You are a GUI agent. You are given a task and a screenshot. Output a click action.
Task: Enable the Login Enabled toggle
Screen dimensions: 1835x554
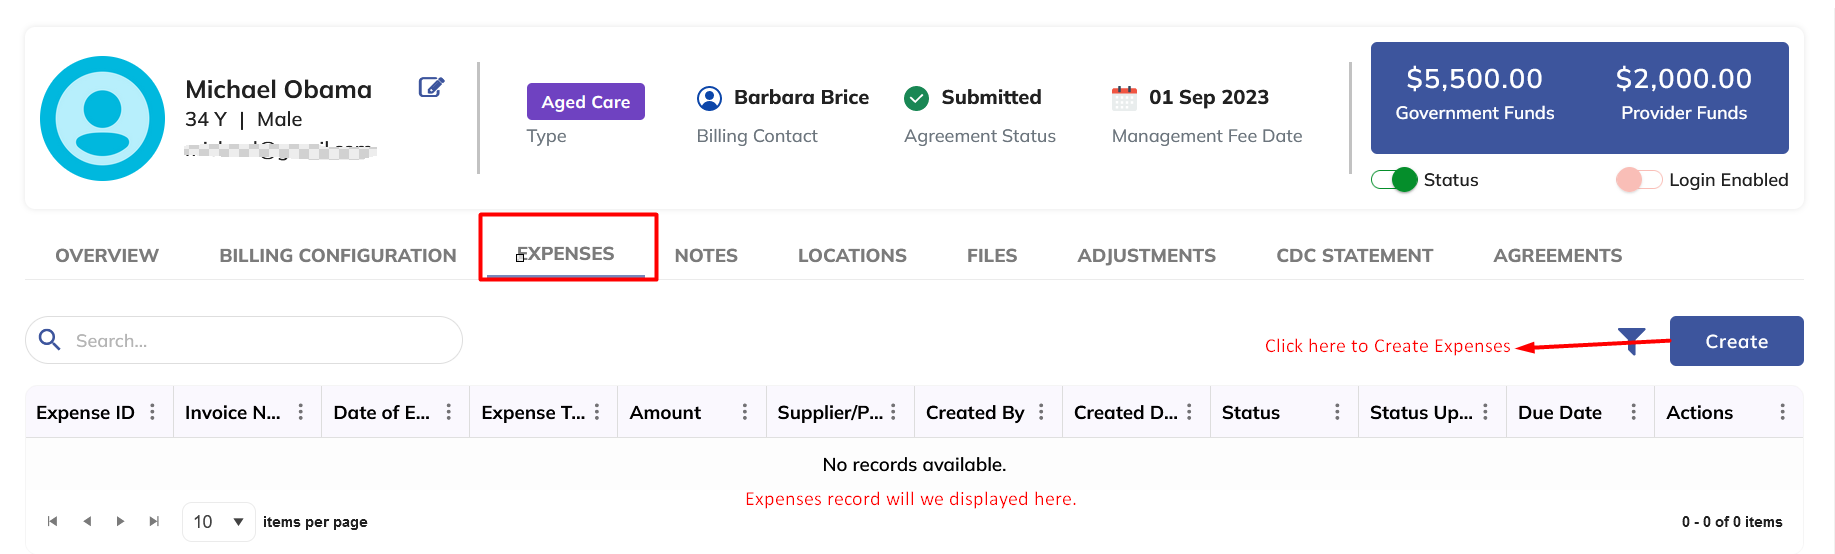tap(1638, 180)
